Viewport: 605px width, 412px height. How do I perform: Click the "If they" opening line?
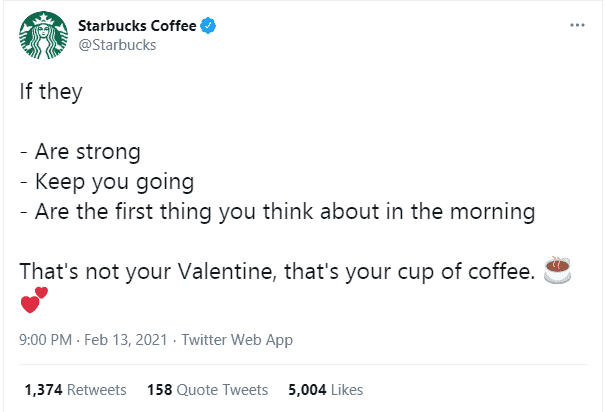tap(51, 93)
